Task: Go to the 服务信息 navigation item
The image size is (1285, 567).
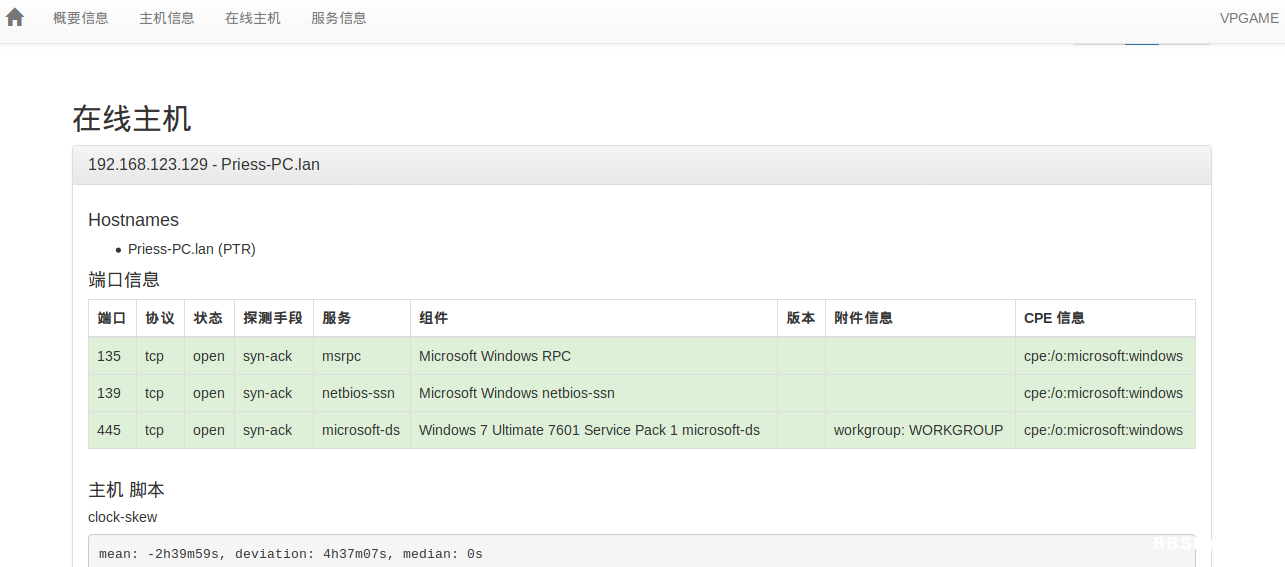Action: pos(339,18)
